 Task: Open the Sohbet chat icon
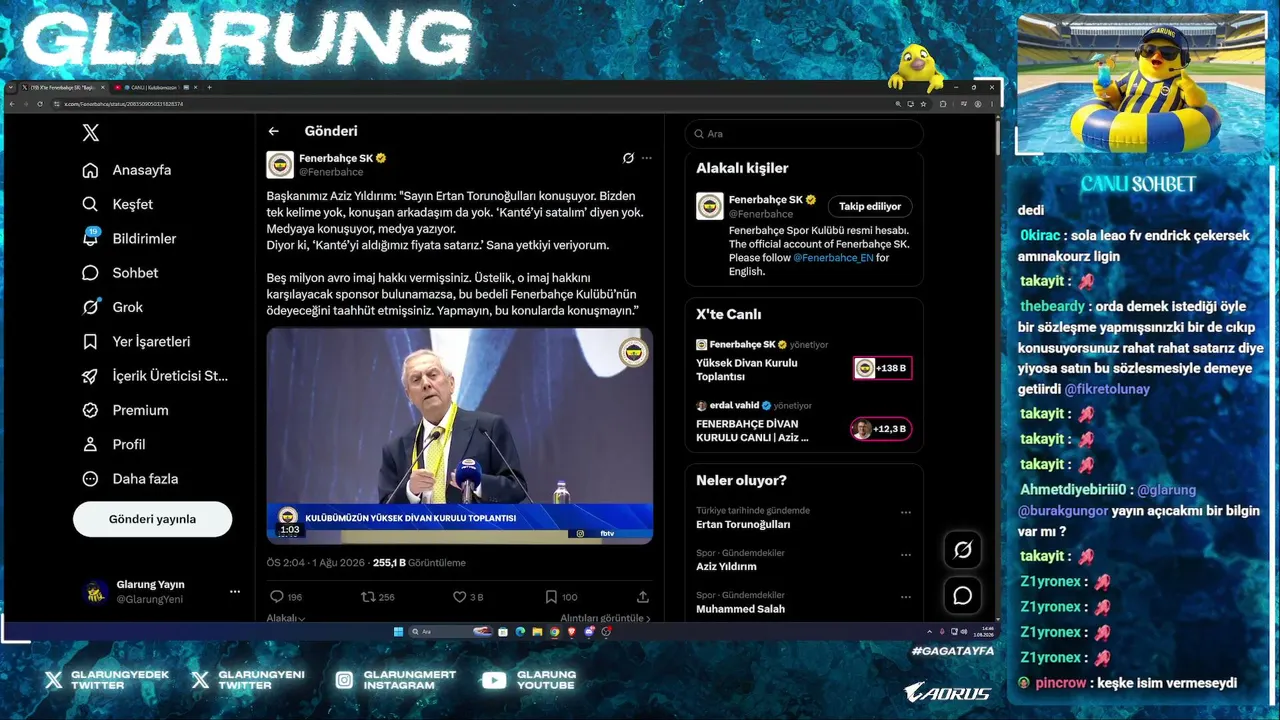(90, 273)
